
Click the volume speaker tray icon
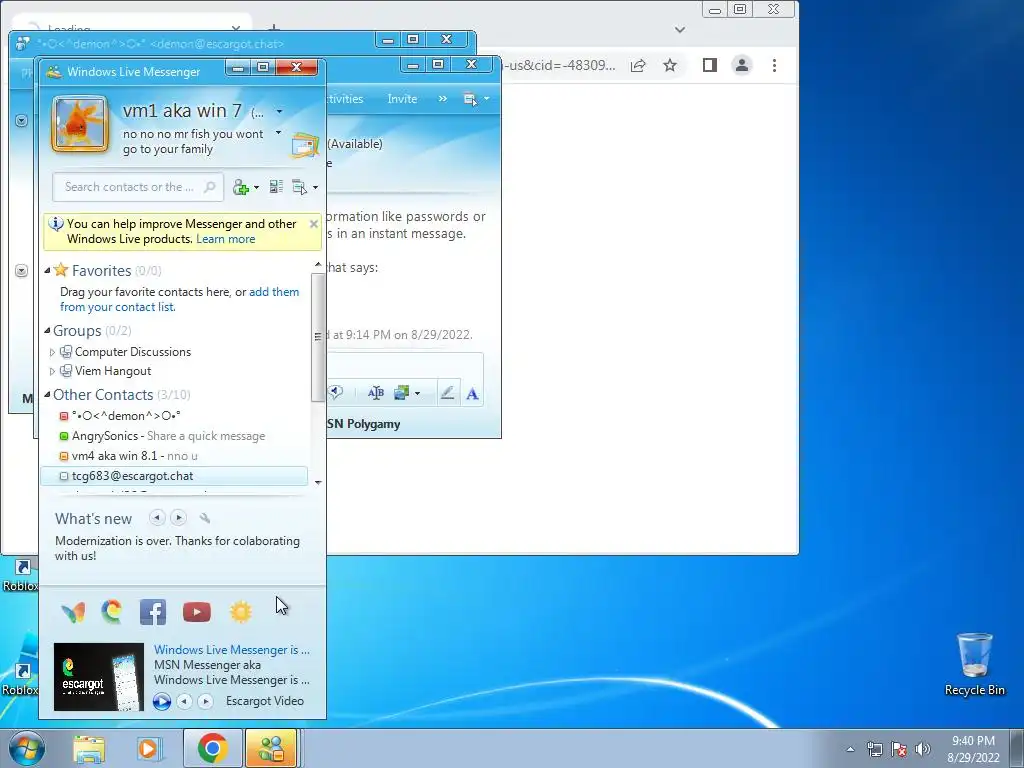(x=922, y=749)
